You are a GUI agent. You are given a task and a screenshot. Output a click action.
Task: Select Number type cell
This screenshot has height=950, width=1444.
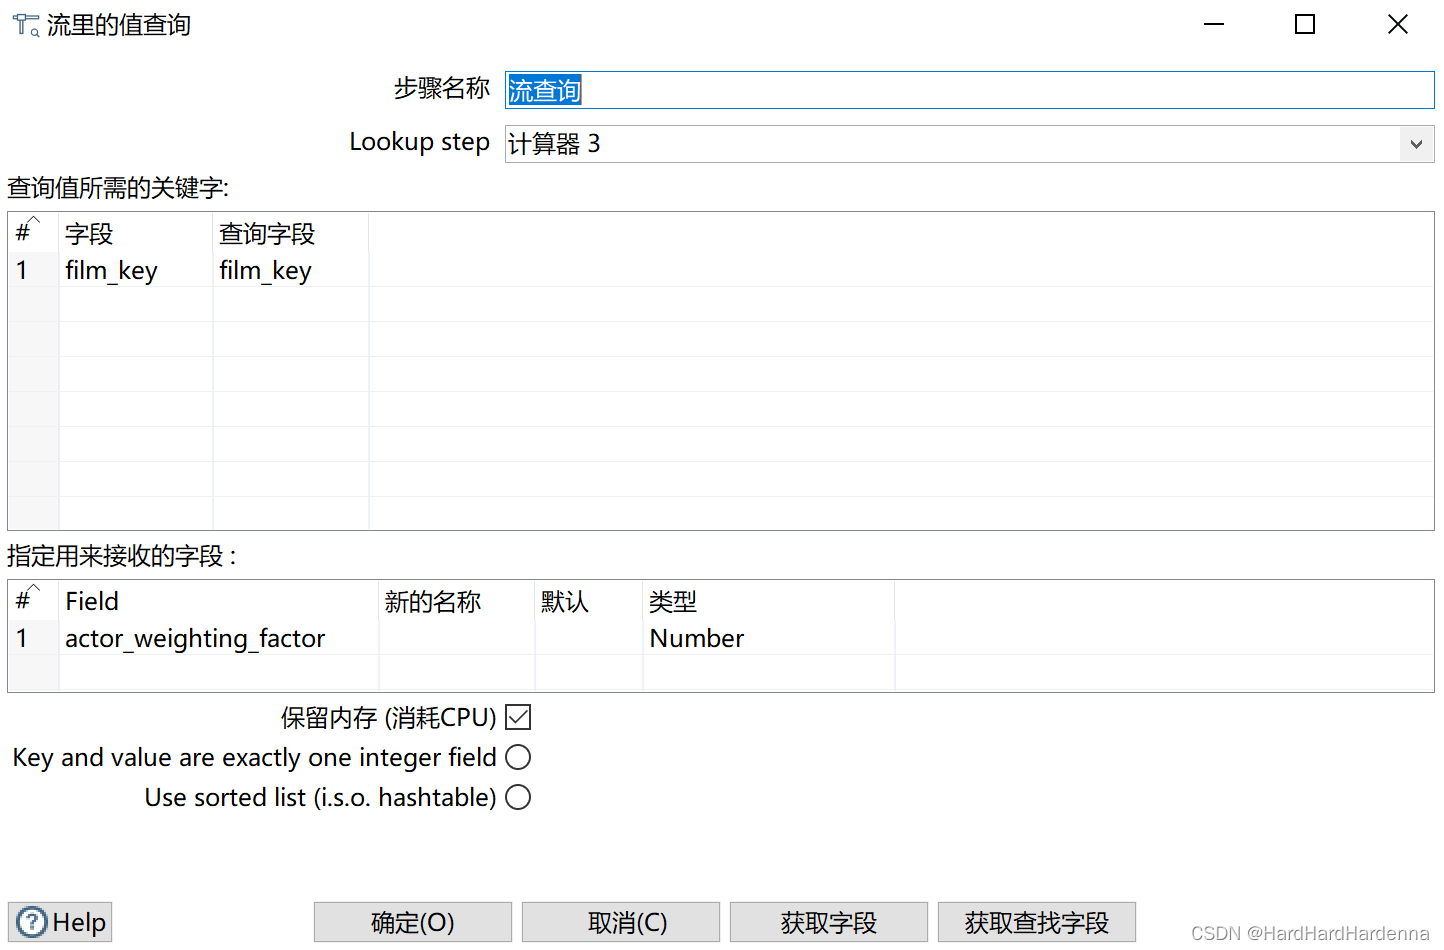769,638
